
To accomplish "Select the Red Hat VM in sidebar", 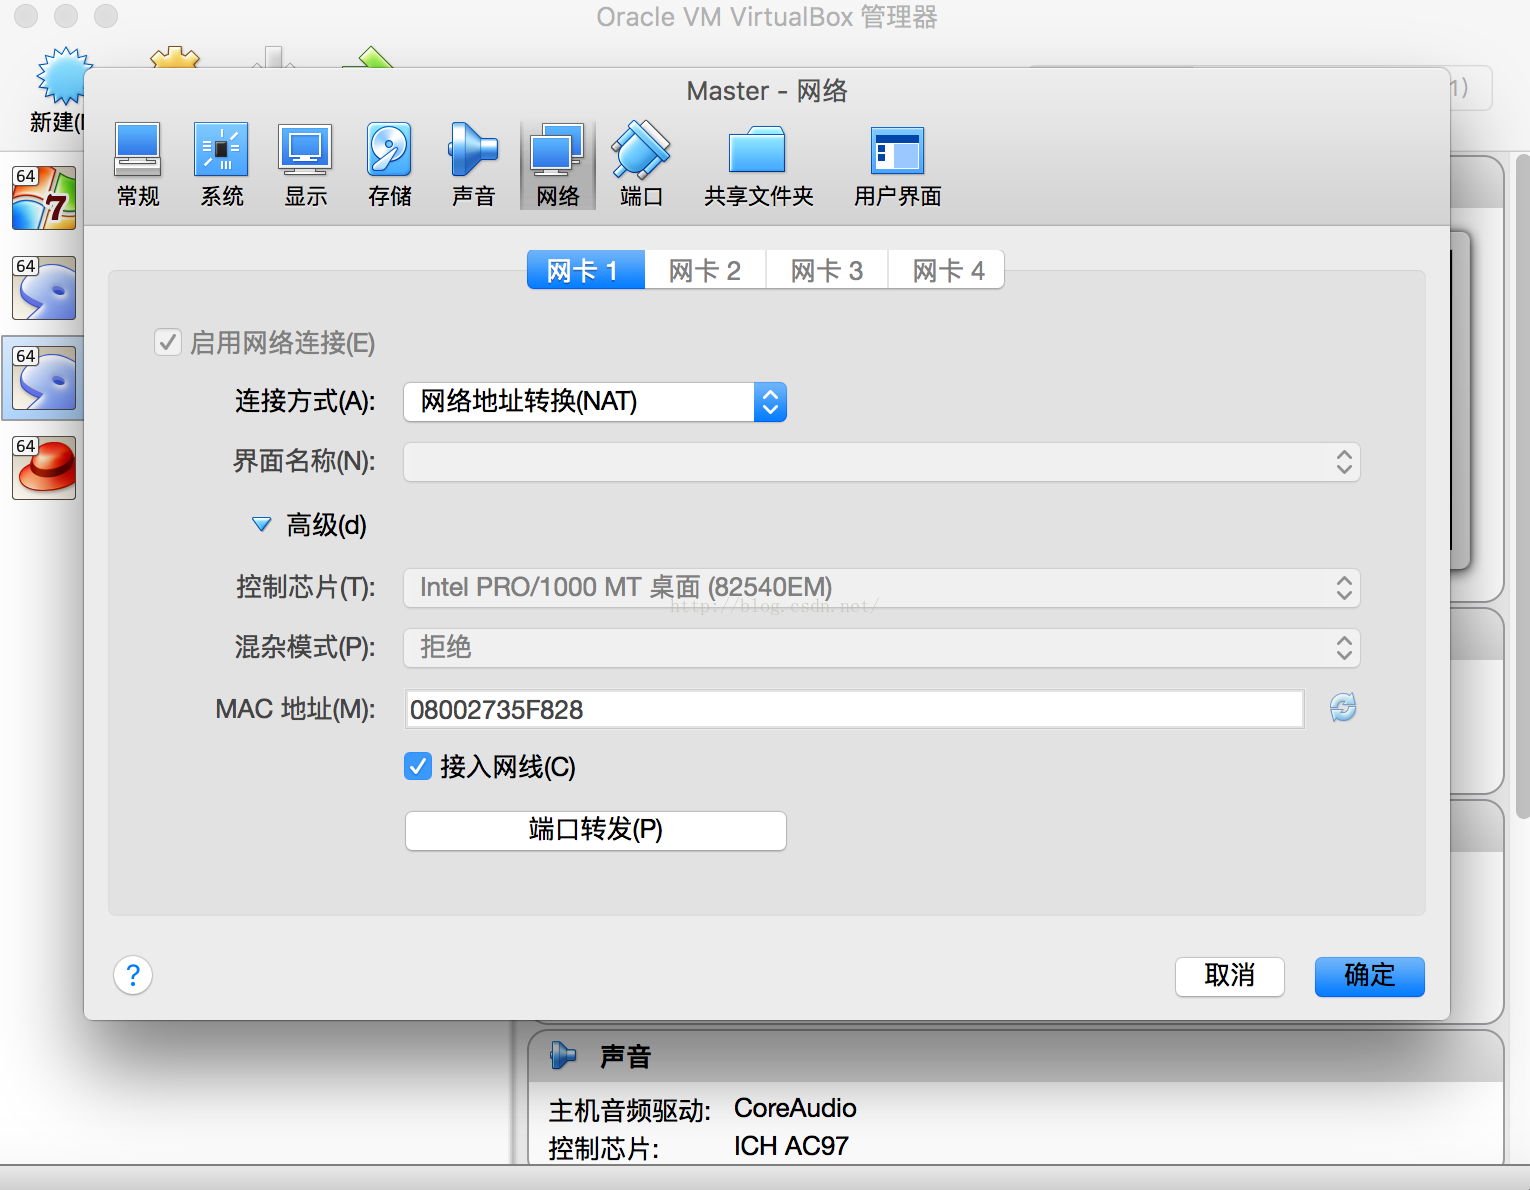I will [44, 468].
